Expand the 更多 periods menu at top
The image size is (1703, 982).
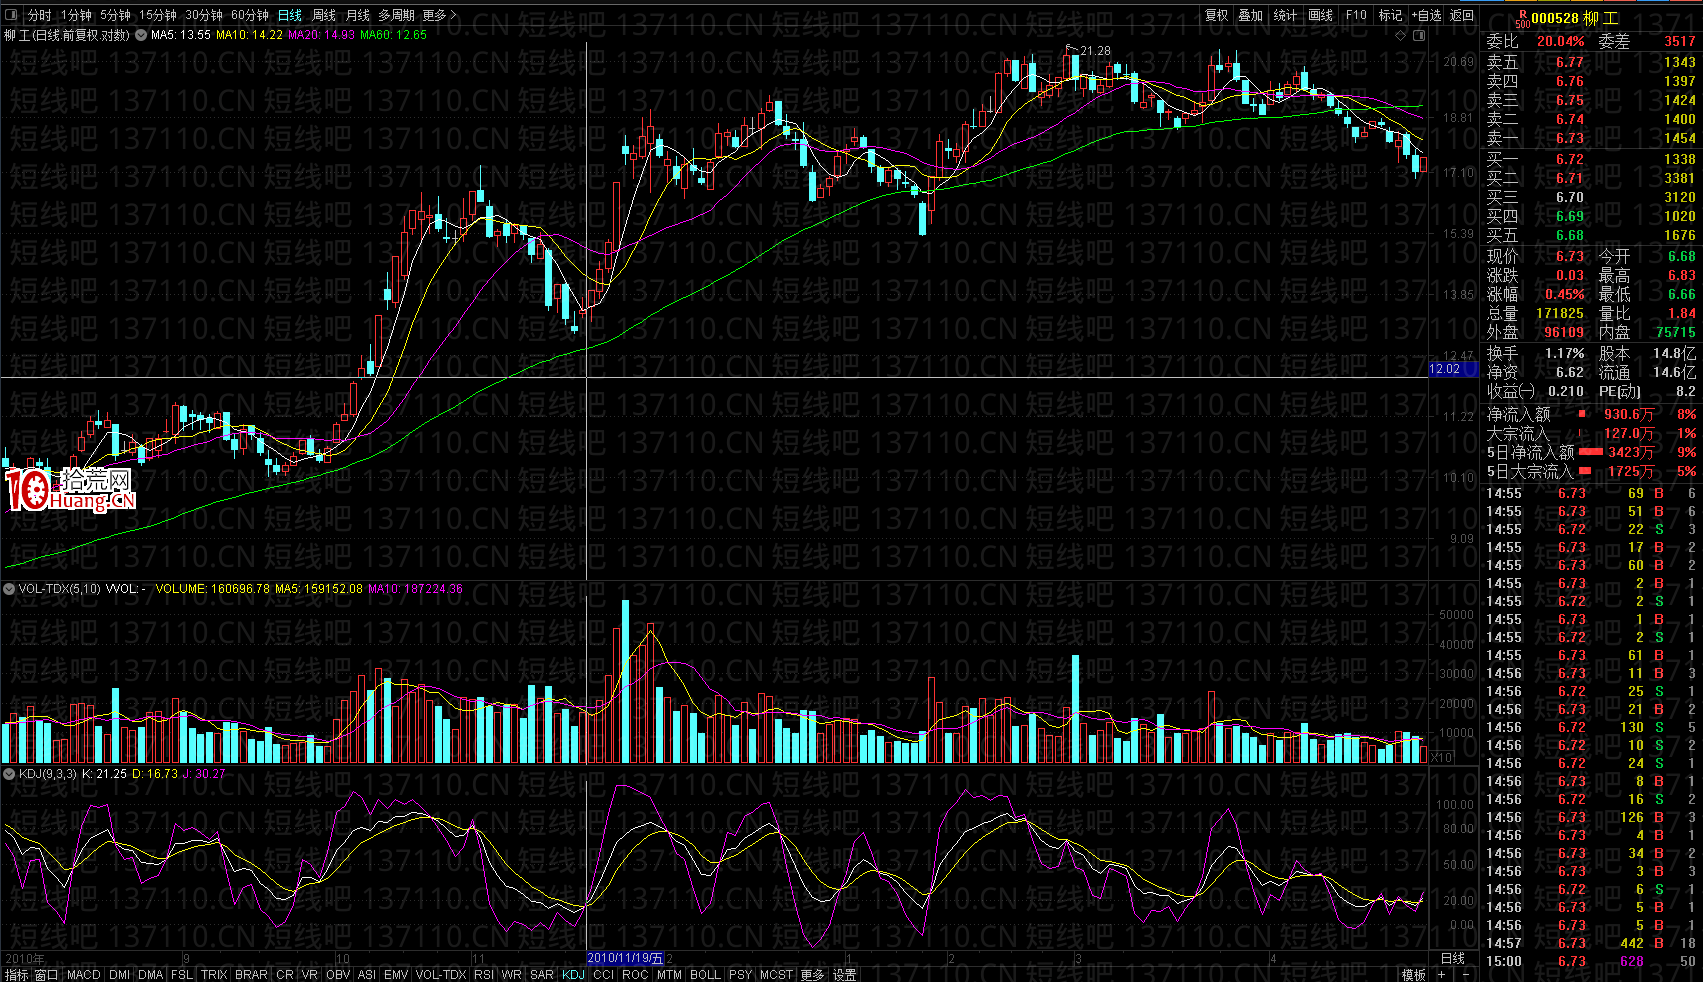pos(439,15)
